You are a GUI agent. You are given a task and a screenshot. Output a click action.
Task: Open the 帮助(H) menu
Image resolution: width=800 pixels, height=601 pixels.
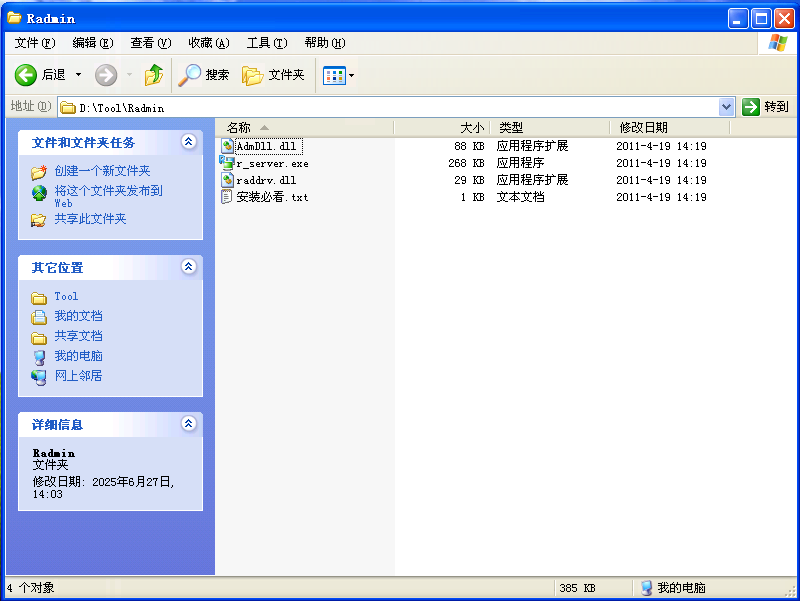(x=325, y=43)
